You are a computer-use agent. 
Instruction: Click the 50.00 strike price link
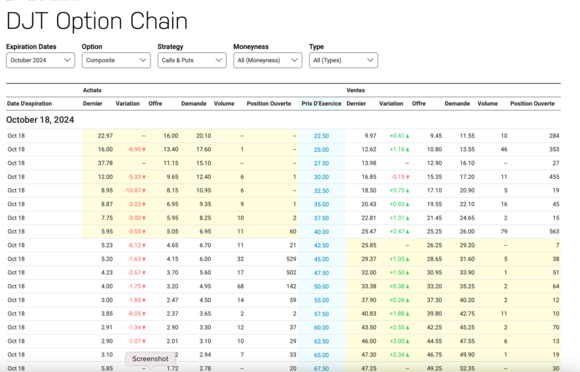pyautogui.click(x=321, y=287)
